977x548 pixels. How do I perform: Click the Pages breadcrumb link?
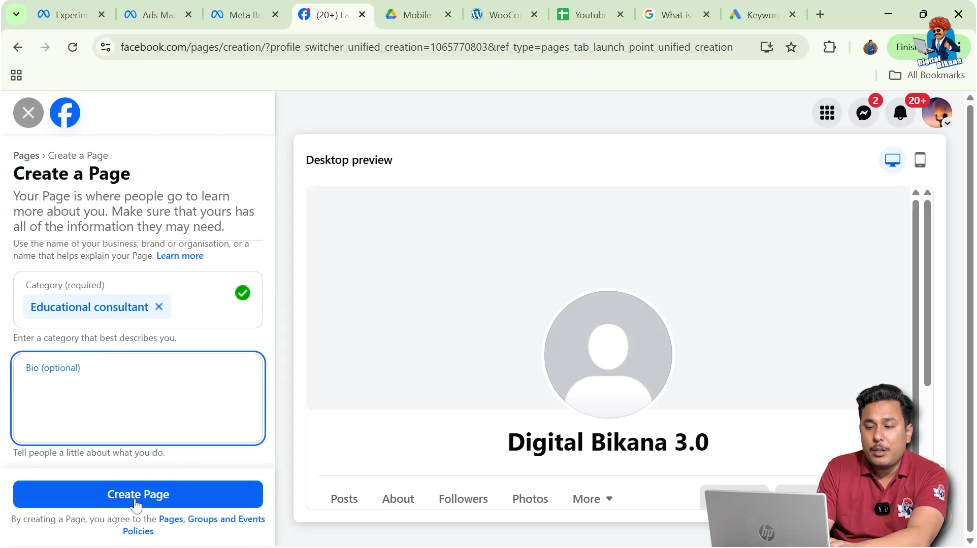click(26, 155)
